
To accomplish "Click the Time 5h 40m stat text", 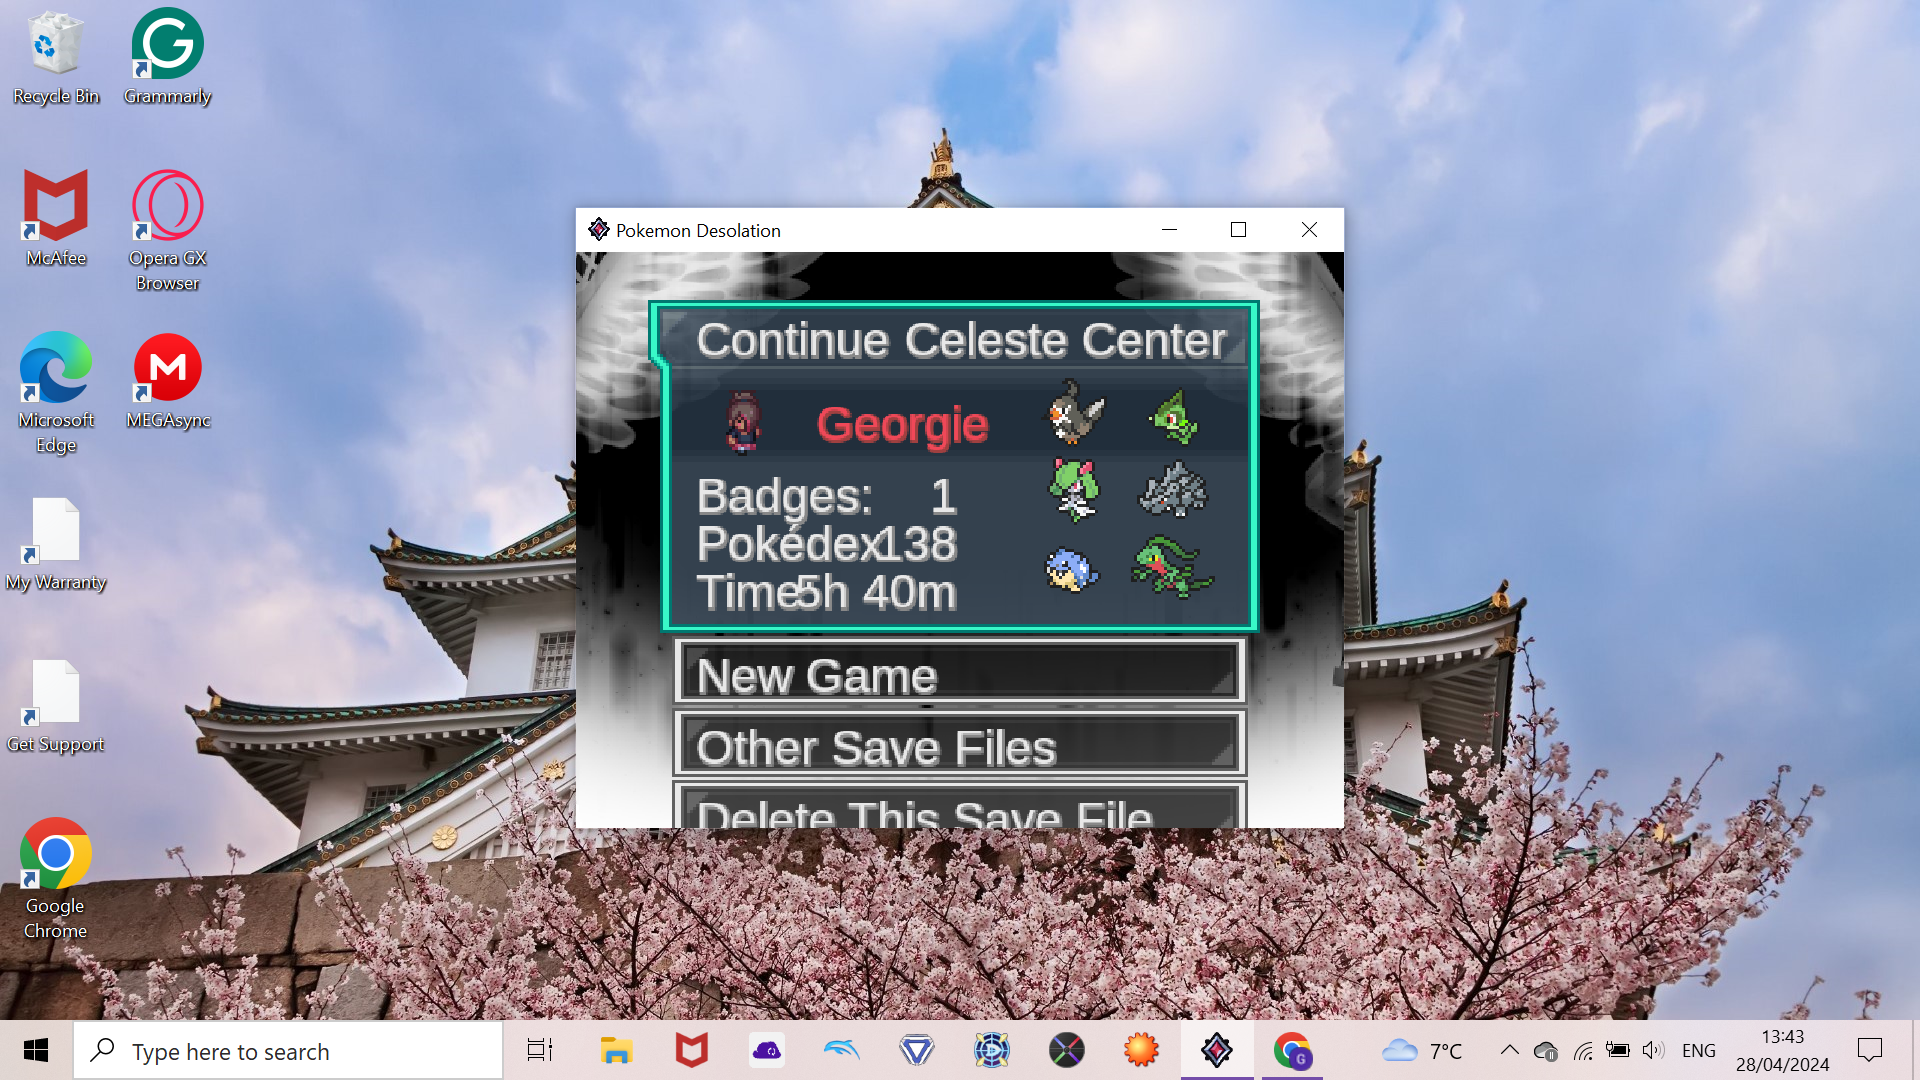I will tap(827, 592).
